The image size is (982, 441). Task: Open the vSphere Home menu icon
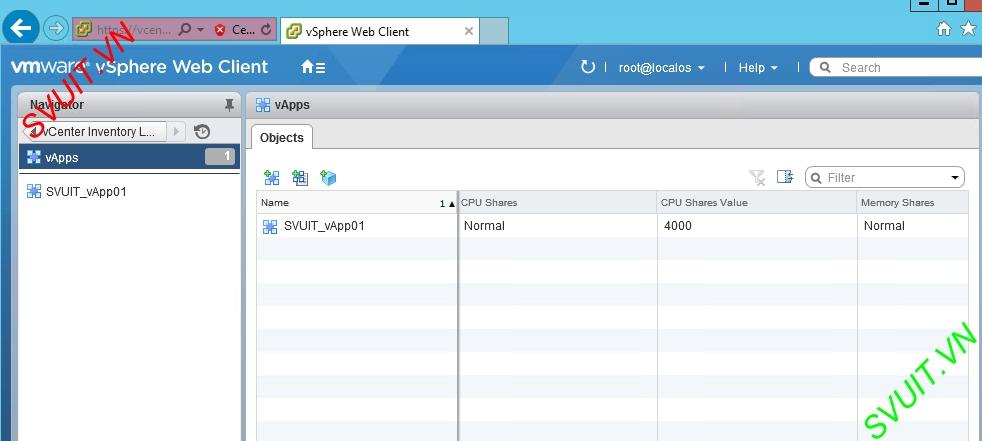click(x=313, y=67)
